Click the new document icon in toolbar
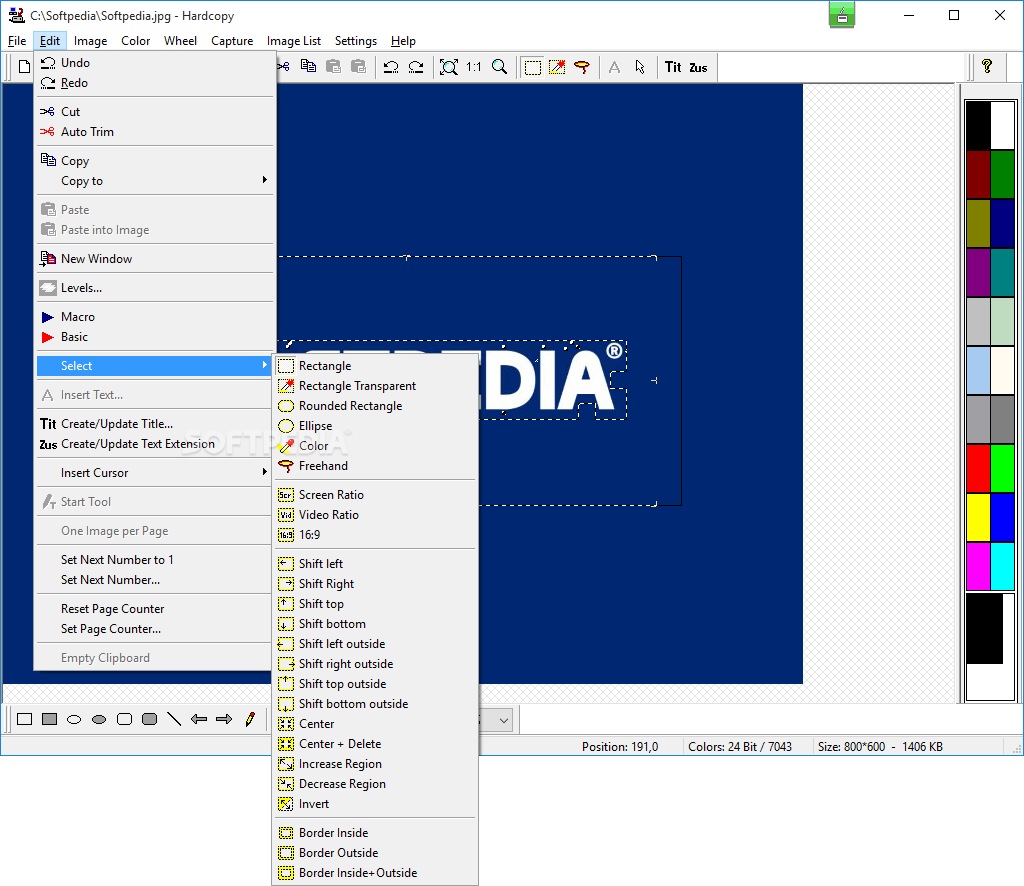The image size is (1024, 886). pos(24,67)
